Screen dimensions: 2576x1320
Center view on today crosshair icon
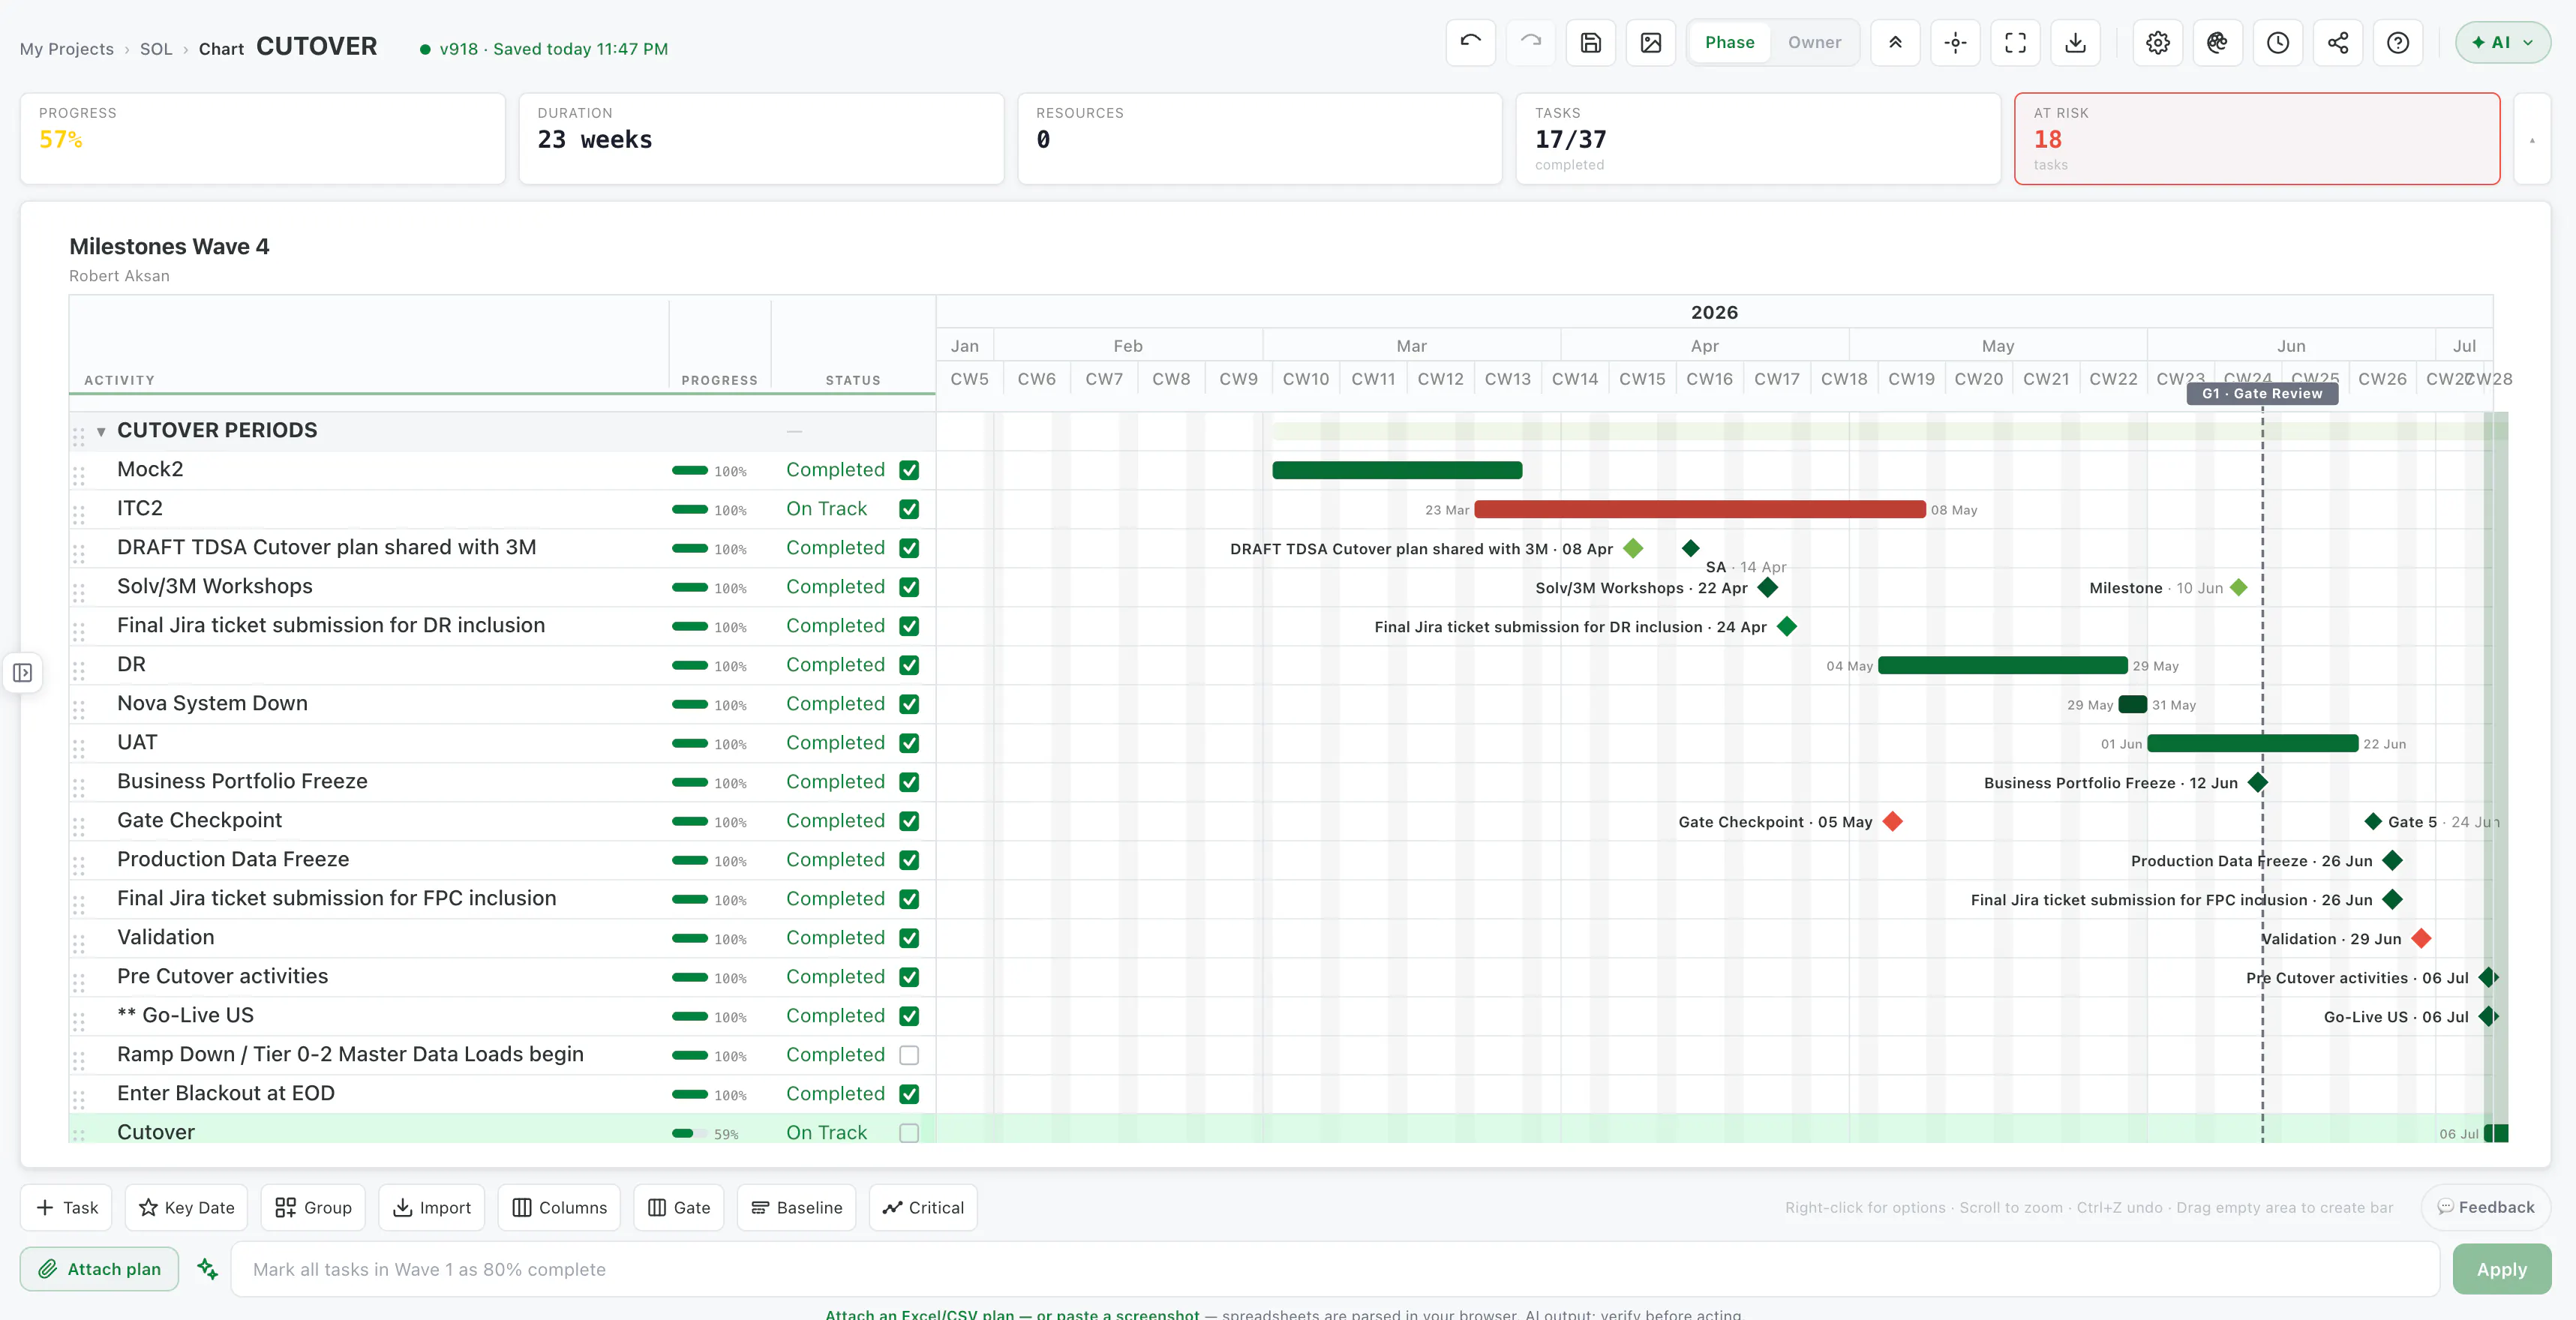click(1955, 42)
